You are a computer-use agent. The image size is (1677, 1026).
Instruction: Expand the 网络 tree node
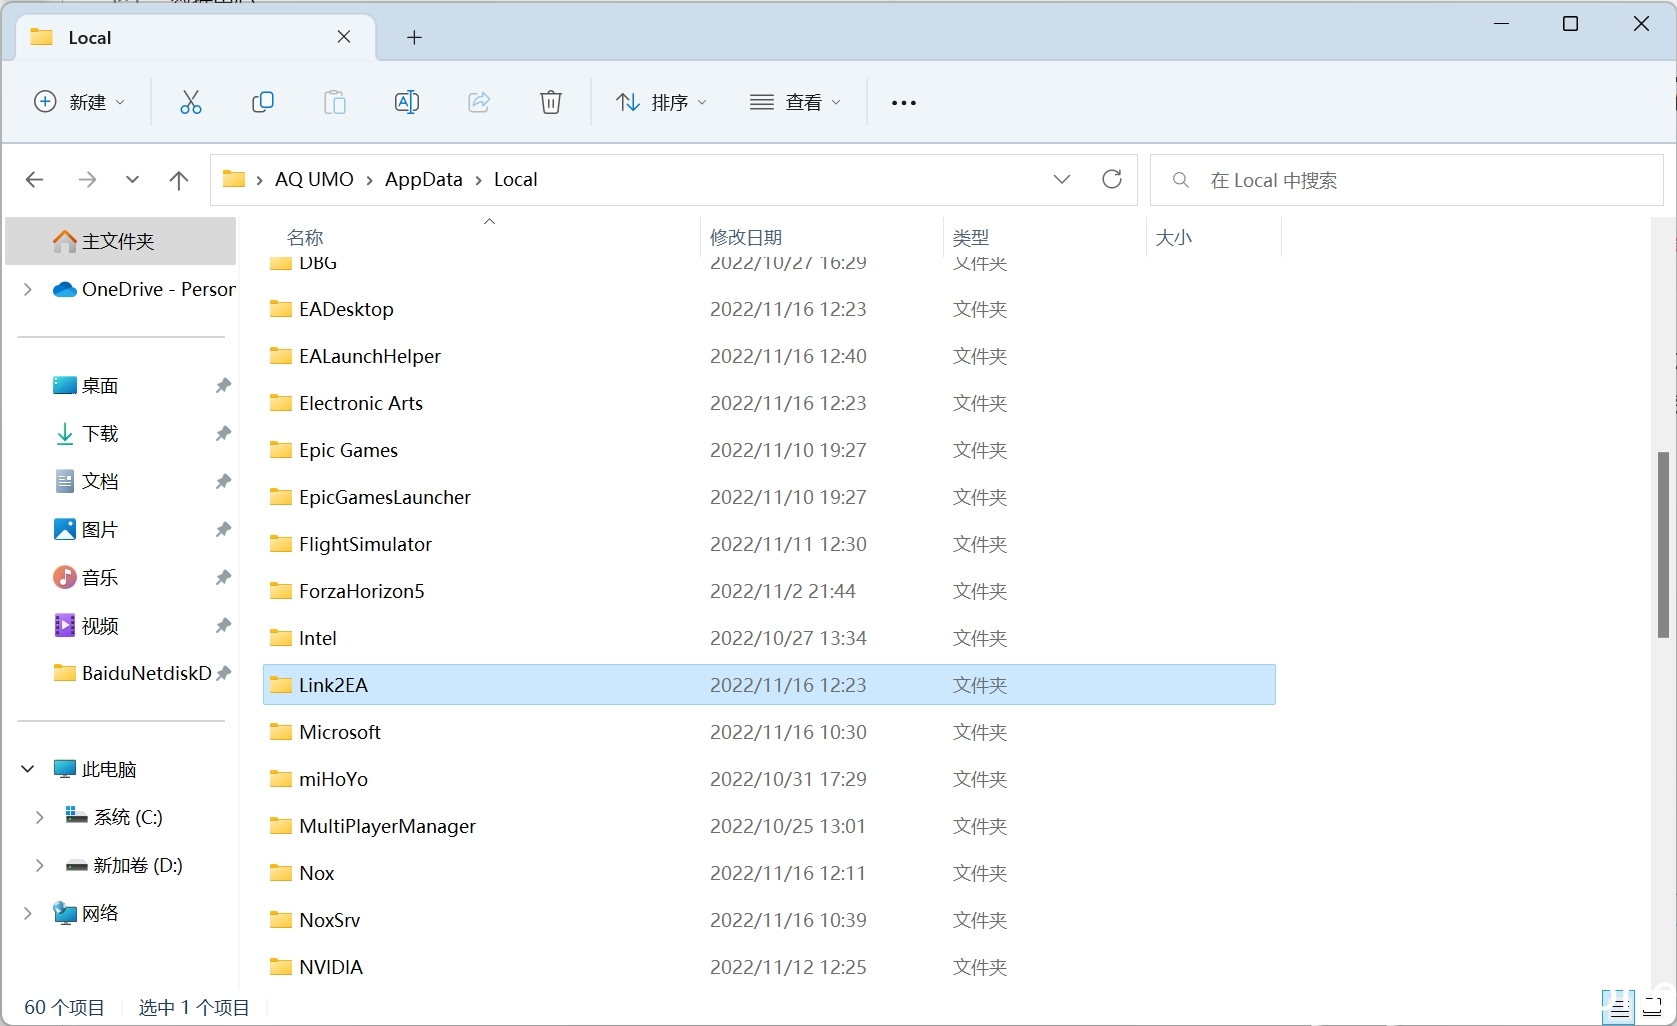click(x=28, y=913)
